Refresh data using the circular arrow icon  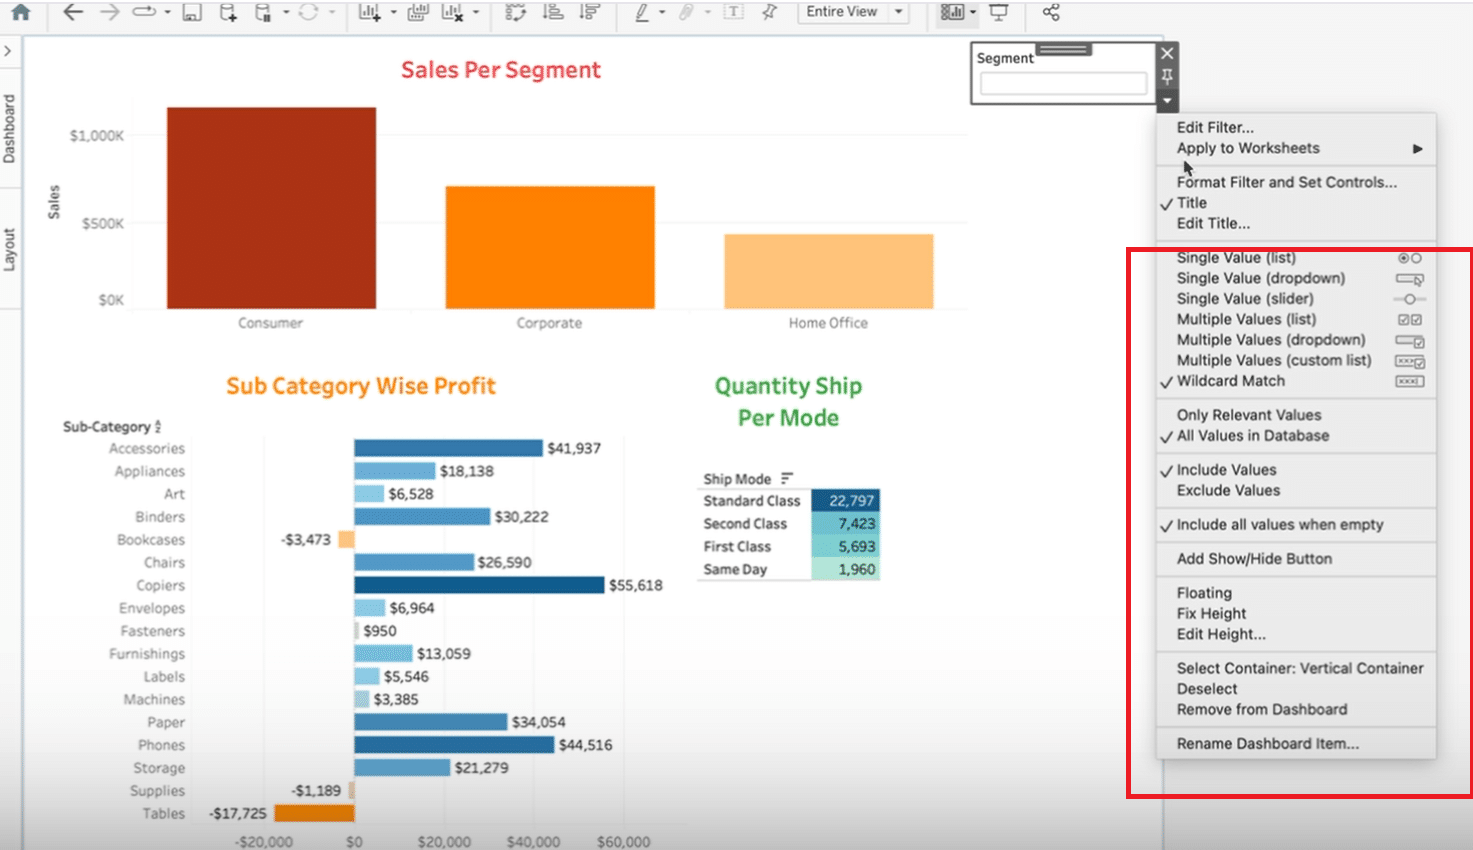(x=309, y=12)
